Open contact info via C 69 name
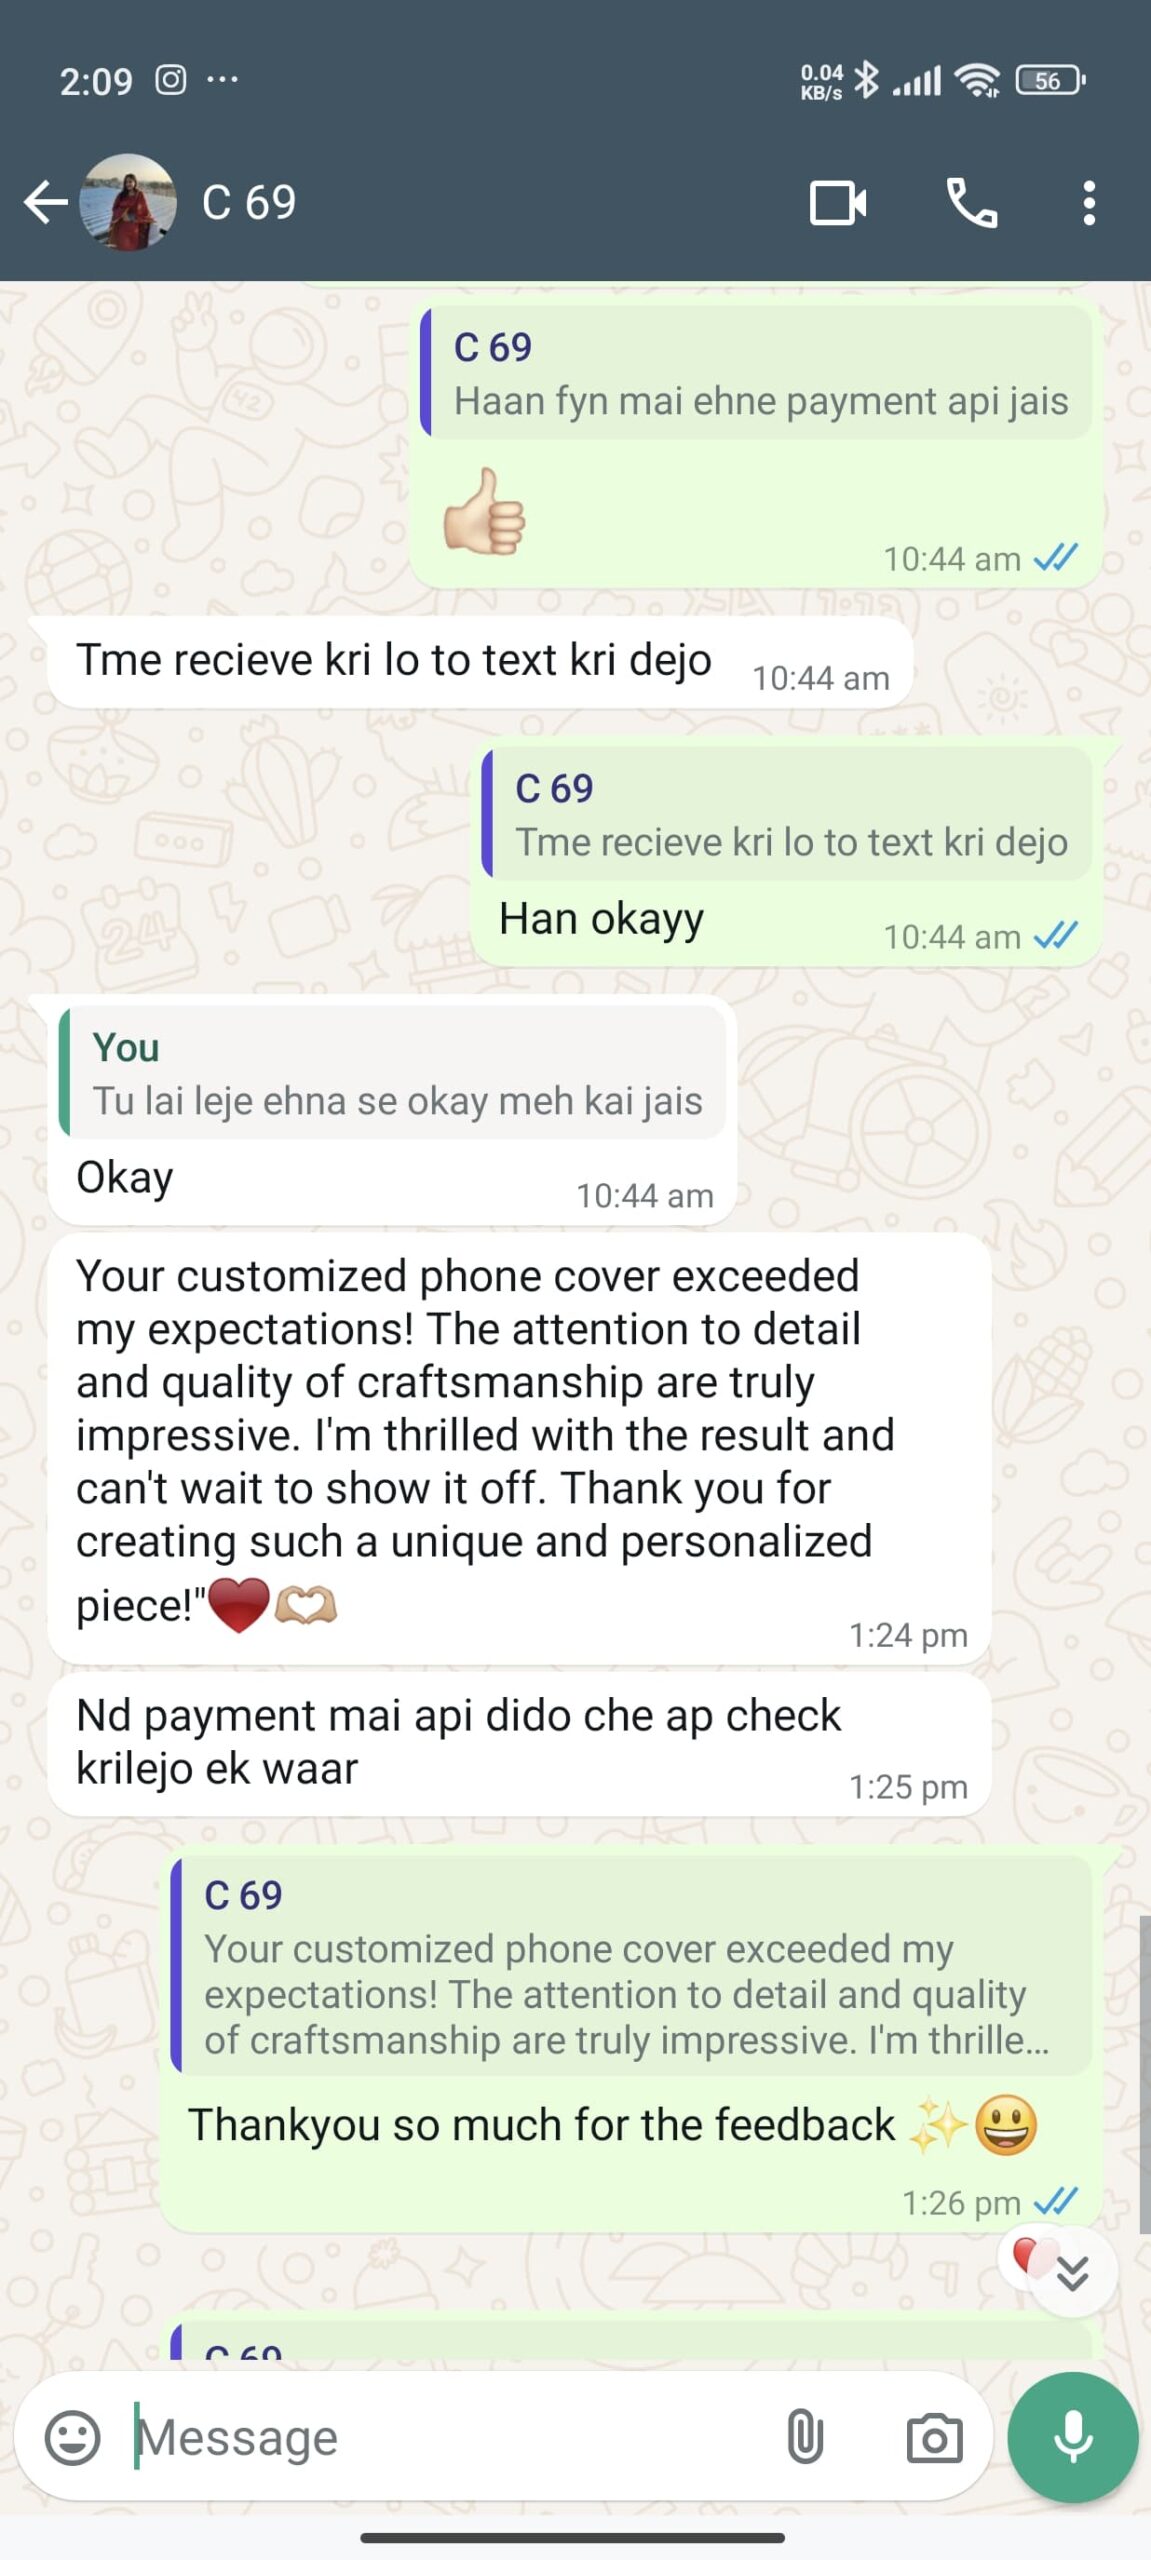 [x=249, y=203]
